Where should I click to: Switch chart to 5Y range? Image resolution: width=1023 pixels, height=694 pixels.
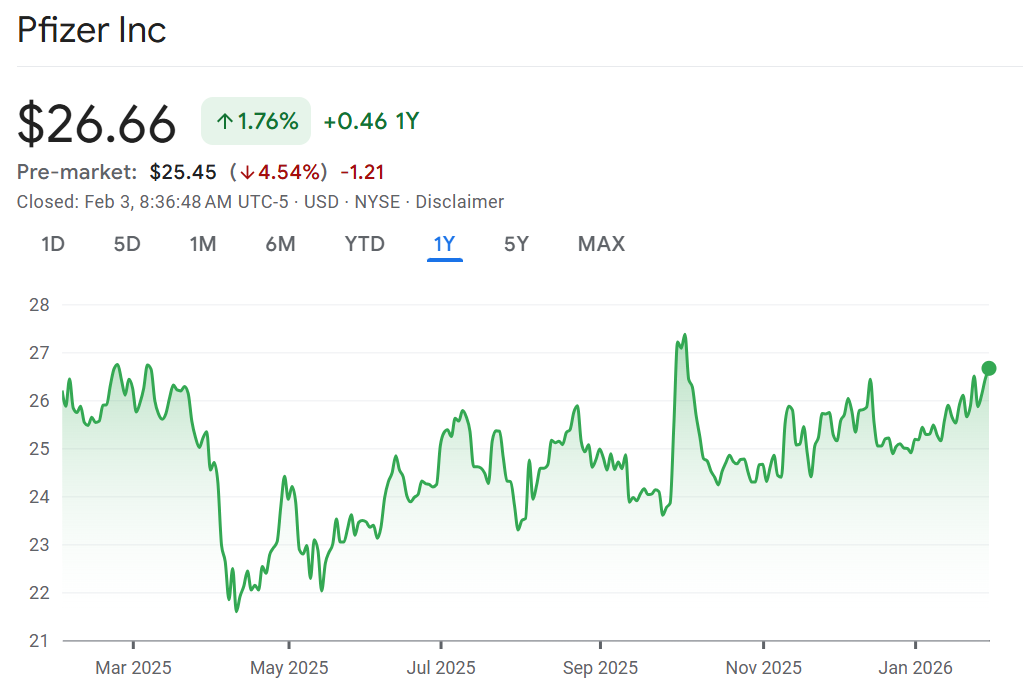pos(516,244)
